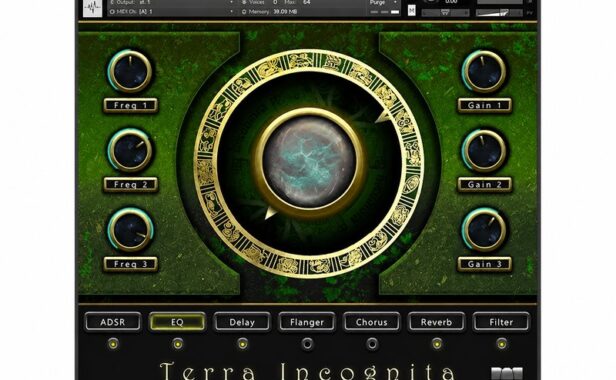This screenshot has height=380, width=616.
Task: Open the Purge dropdown menu
Action: [383, 3]
